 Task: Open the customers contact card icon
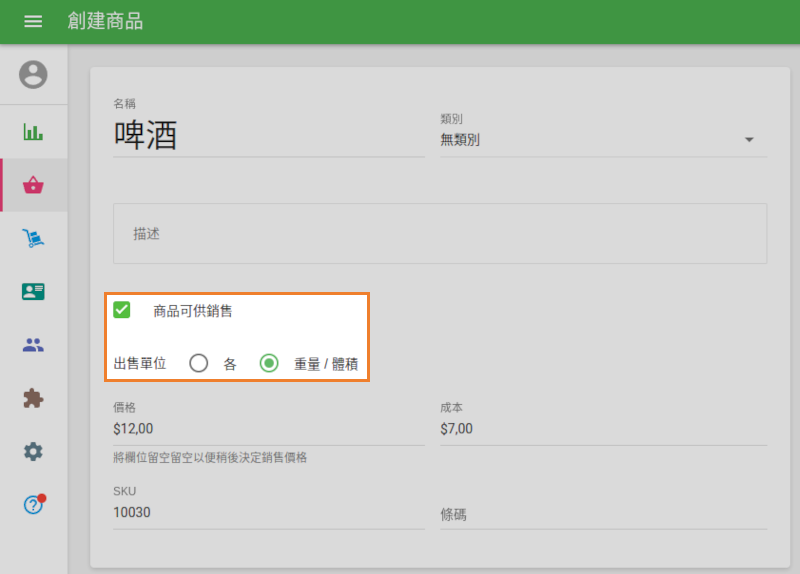click(33, 291)
